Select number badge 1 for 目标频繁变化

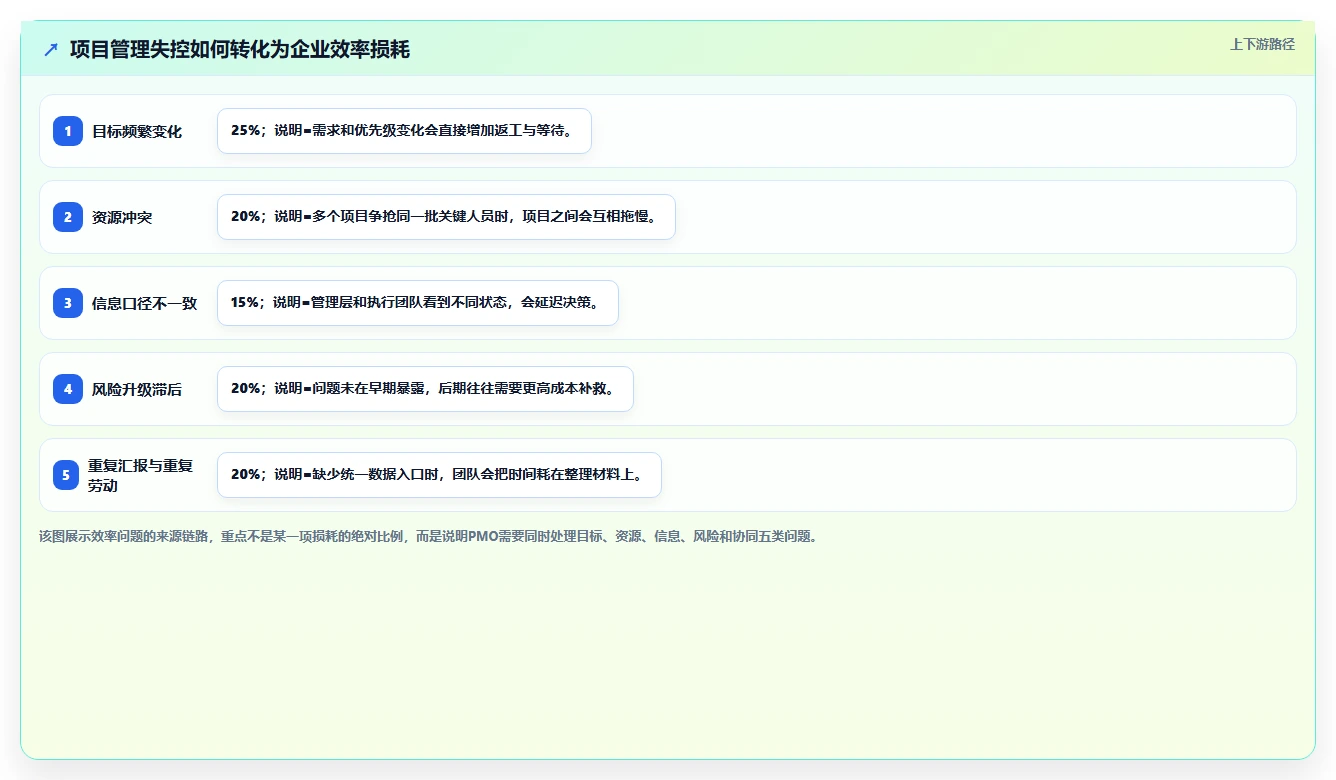tap(68, 131)
